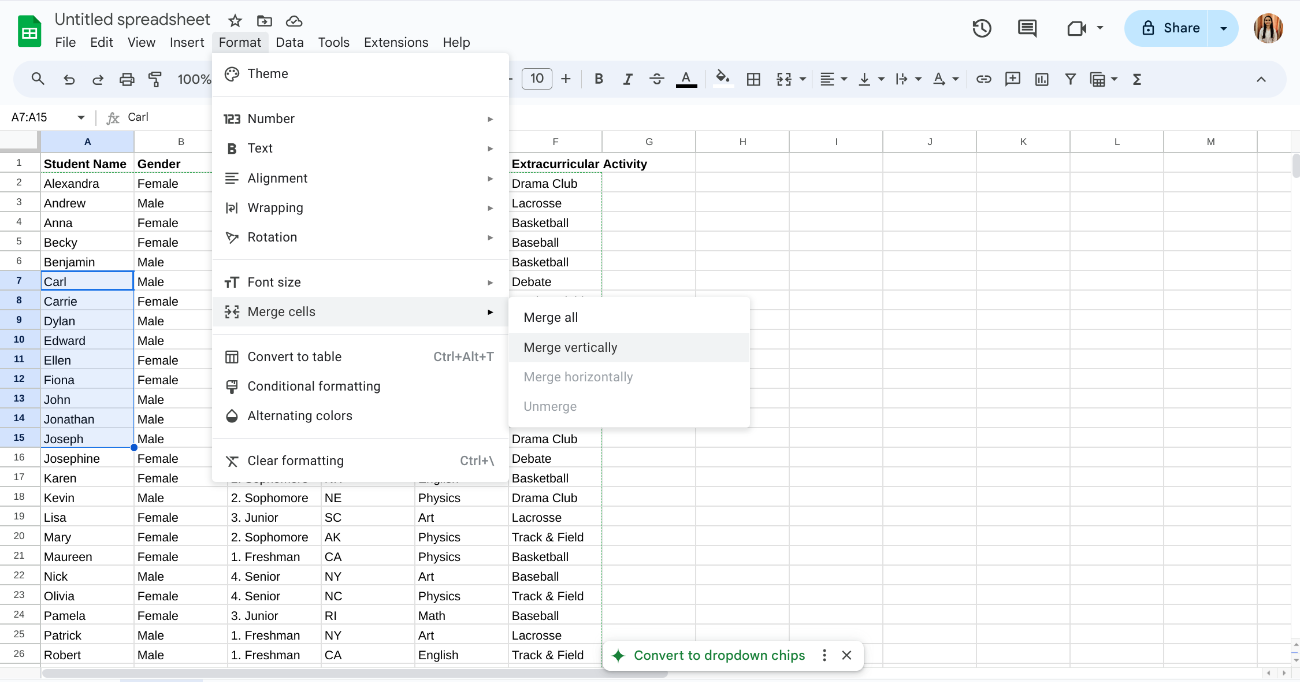Apply bold formatting from the toolbar
Screen dimensions: 1300x682
598,78
